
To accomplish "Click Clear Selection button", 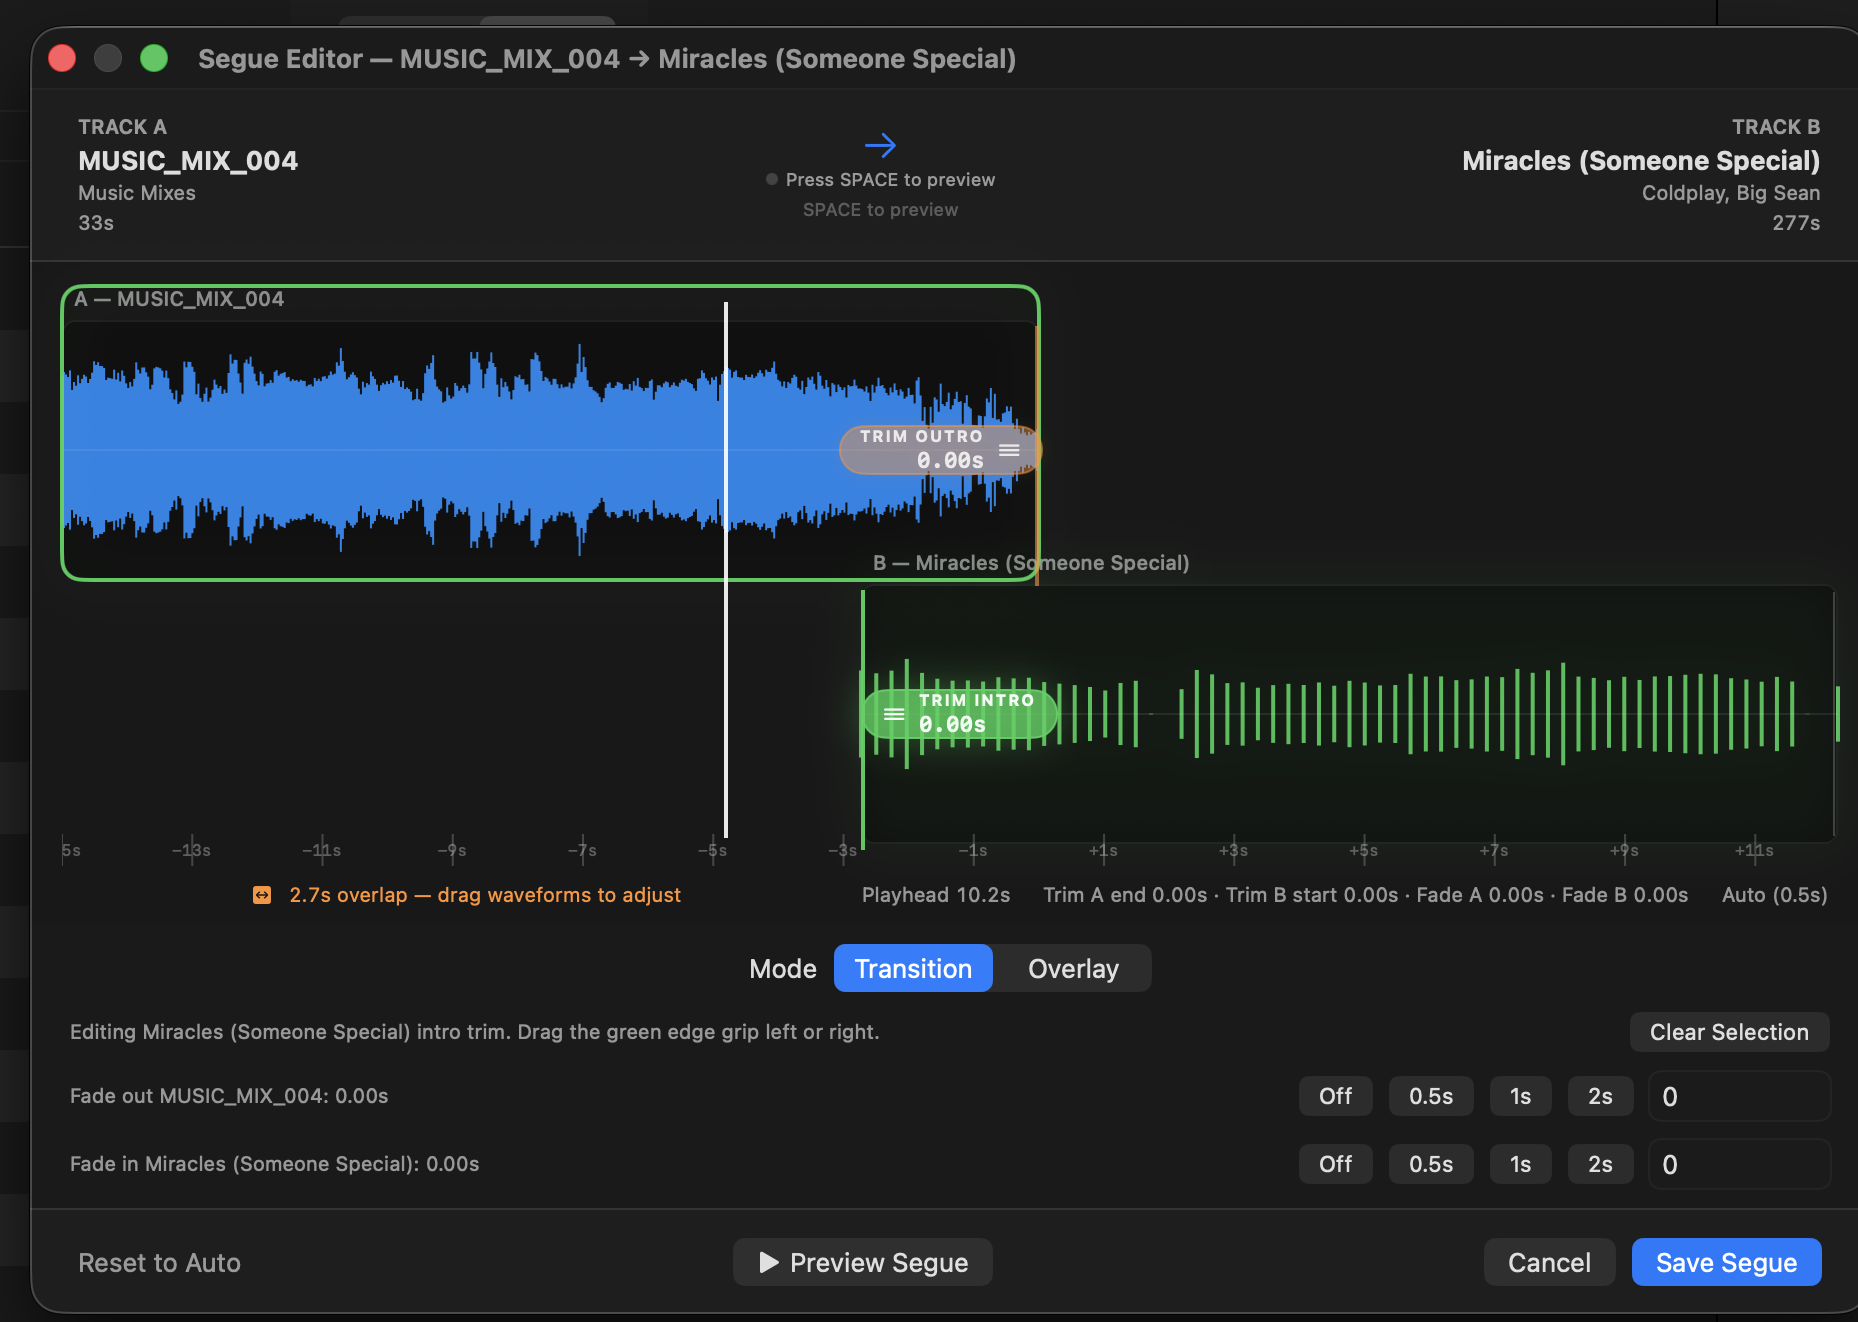I will coord(1729,1032).
